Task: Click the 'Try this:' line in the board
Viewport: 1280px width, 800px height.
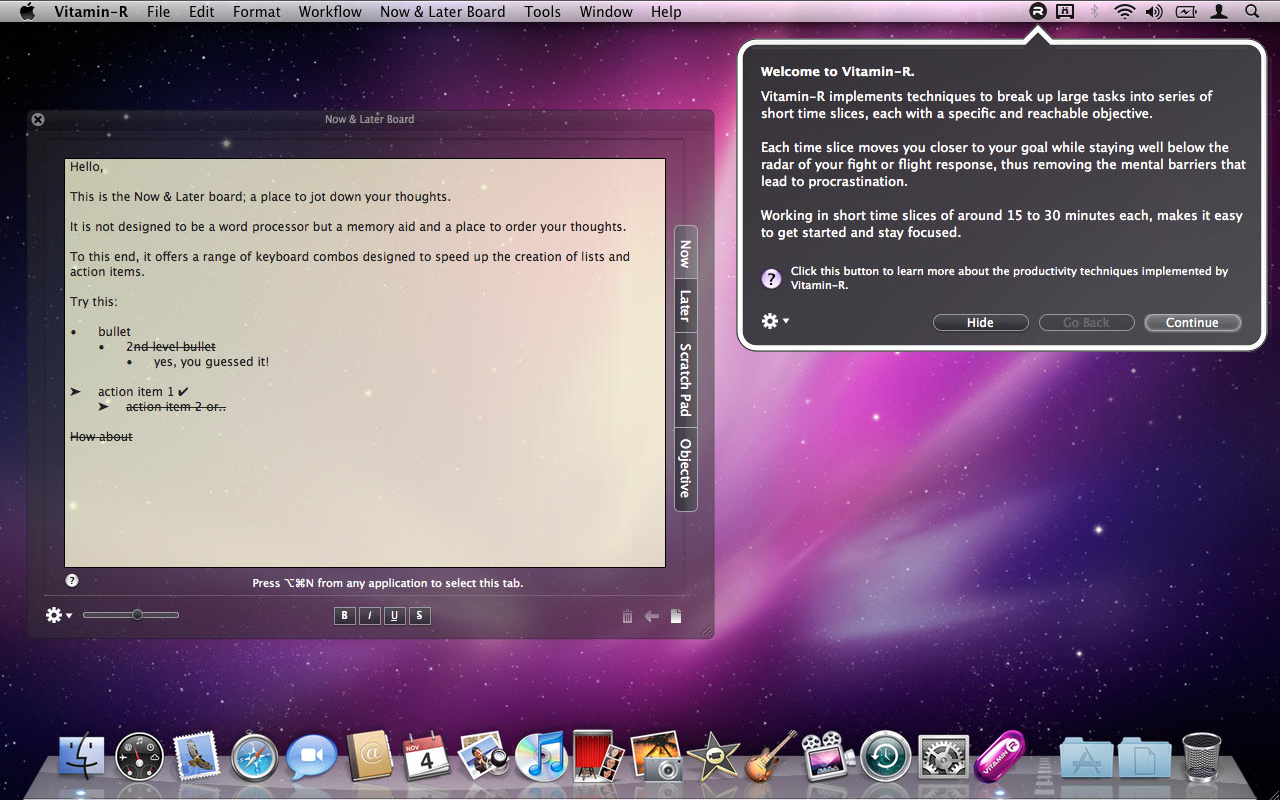Action: [x=94, y=302]
